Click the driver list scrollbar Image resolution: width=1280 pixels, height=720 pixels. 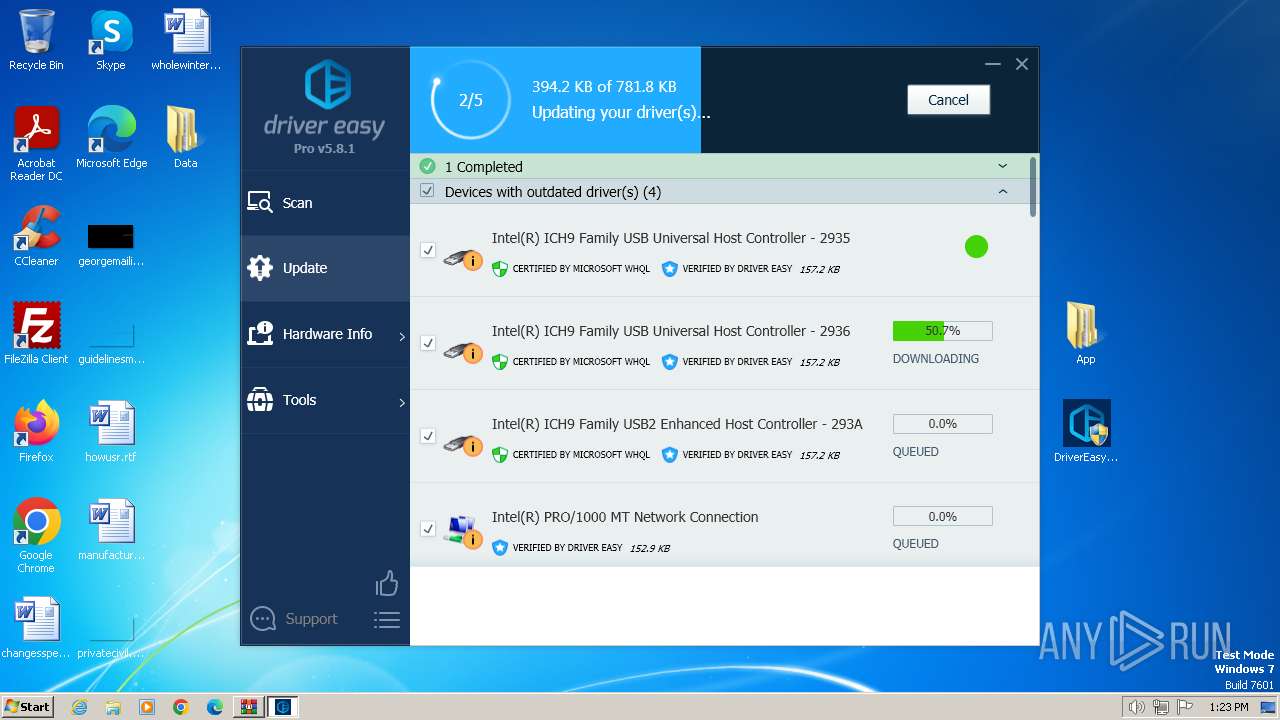pos(1033,185)
